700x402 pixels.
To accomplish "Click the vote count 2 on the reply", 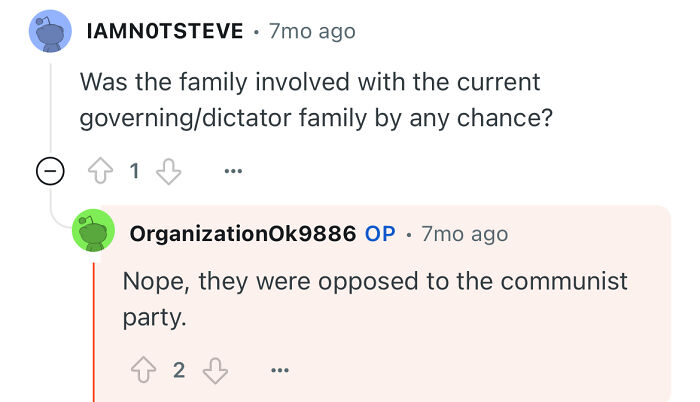I will pos(179,370).
